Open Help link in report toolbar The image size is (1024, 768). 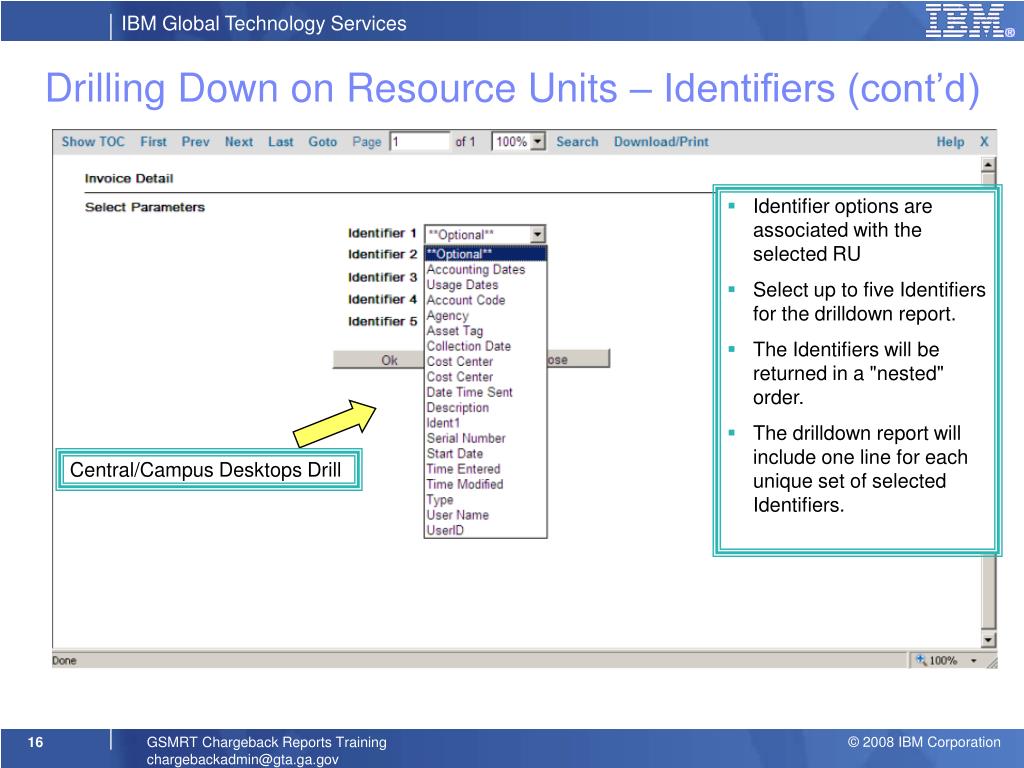coord(950,142)
